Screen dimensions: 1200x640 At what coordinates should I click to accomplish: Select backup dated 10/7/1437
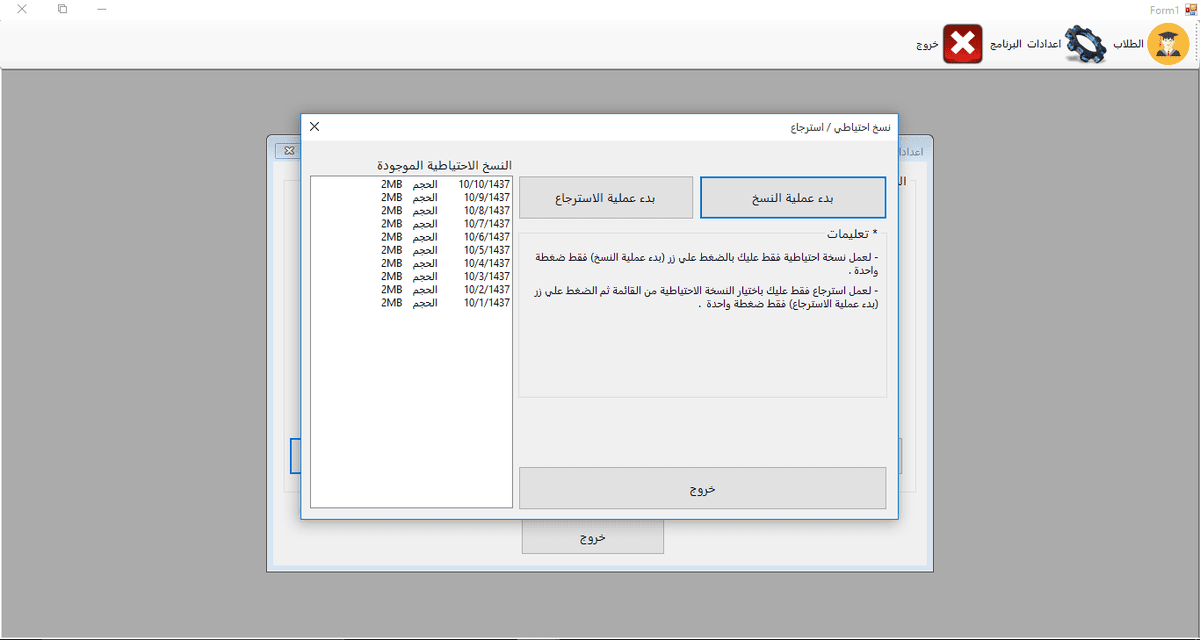tap(412, 224)
